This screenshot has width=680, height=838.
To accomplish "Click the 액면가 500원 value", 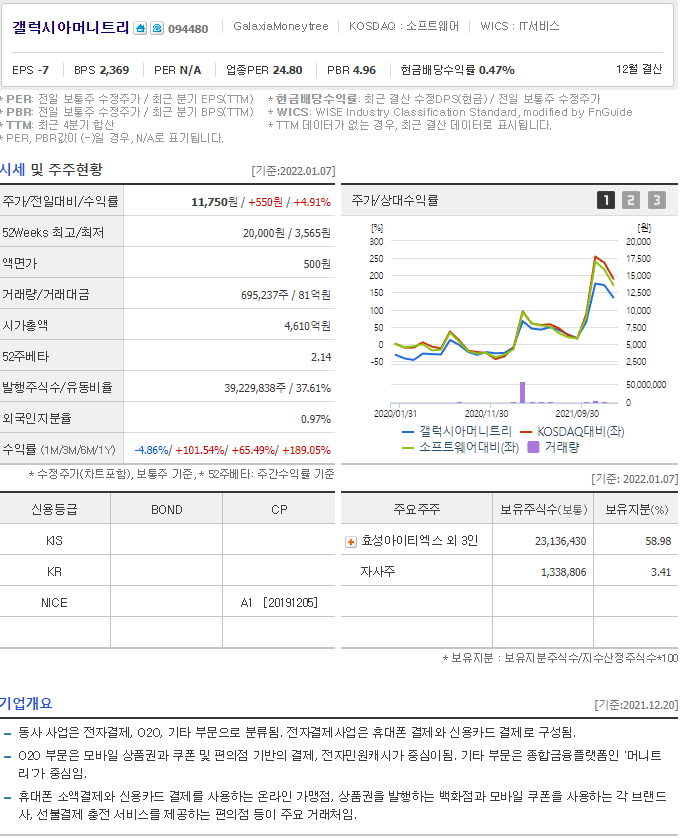I will (x=317, y=264).
